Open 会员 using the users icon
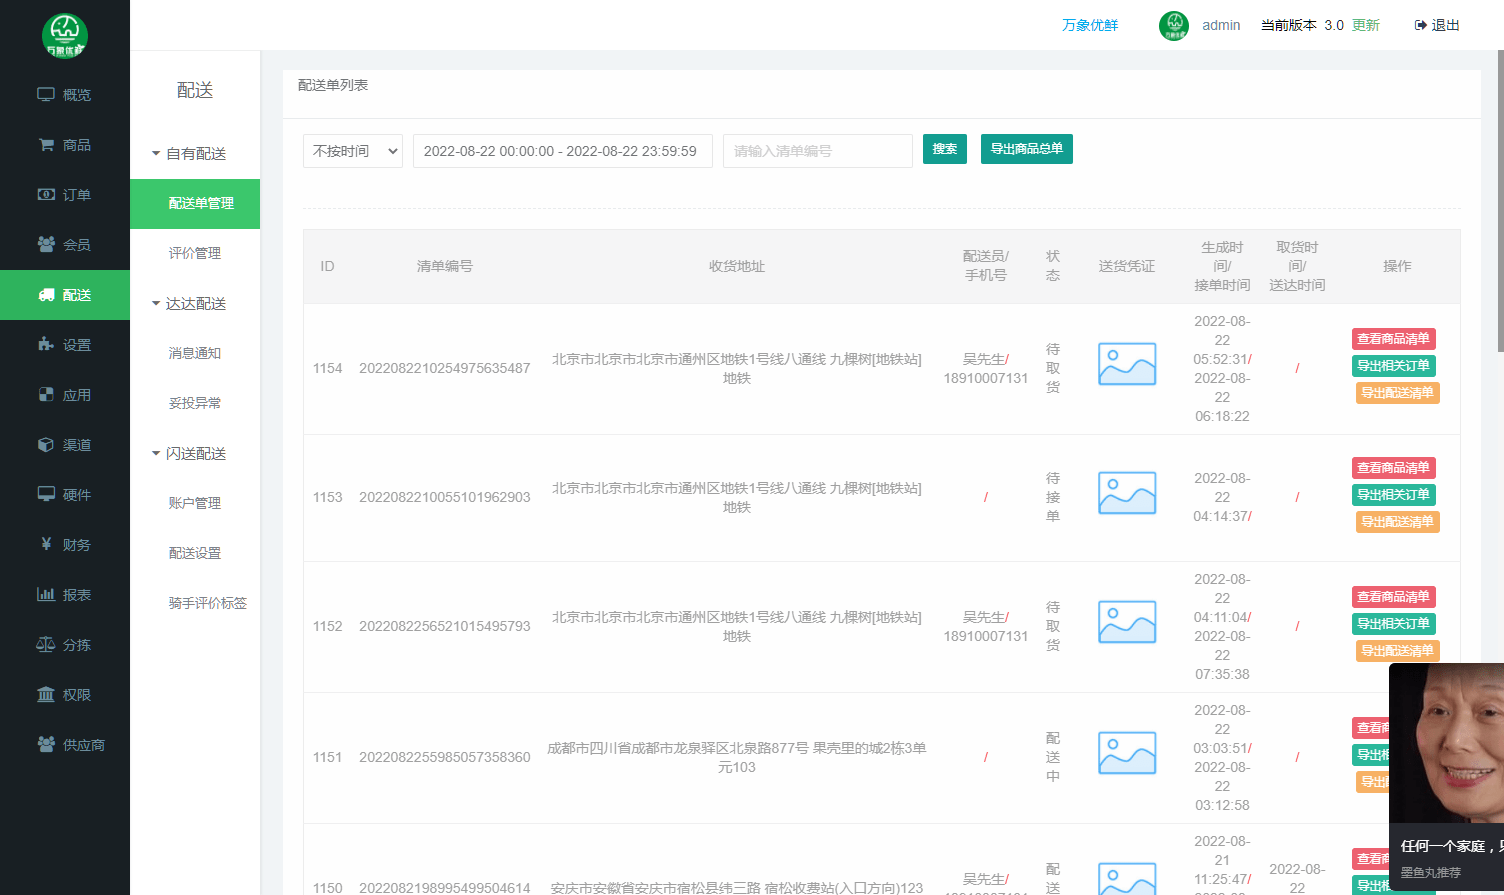The image size is (1504, 895). point(46,245)
